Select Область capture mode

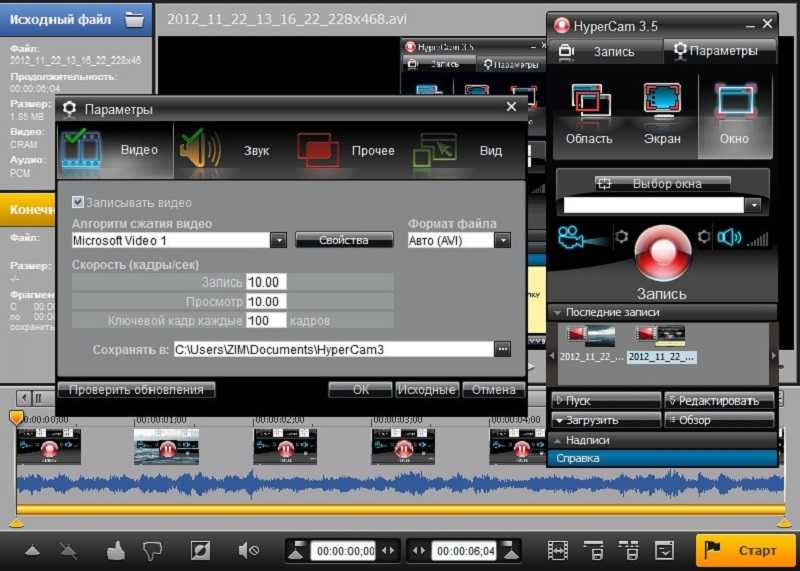(589, 115)
